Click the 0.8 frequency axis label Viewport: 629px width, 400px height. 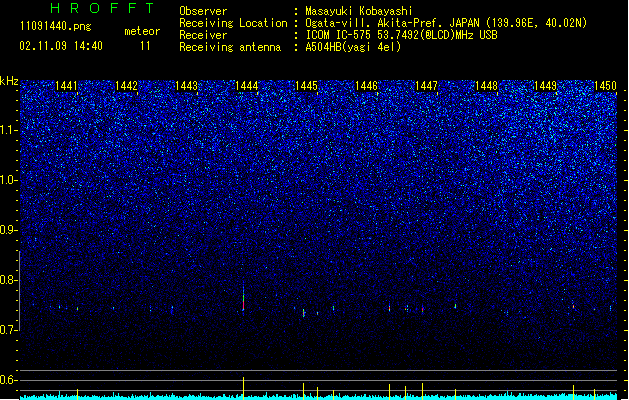(x=9, y=280)
